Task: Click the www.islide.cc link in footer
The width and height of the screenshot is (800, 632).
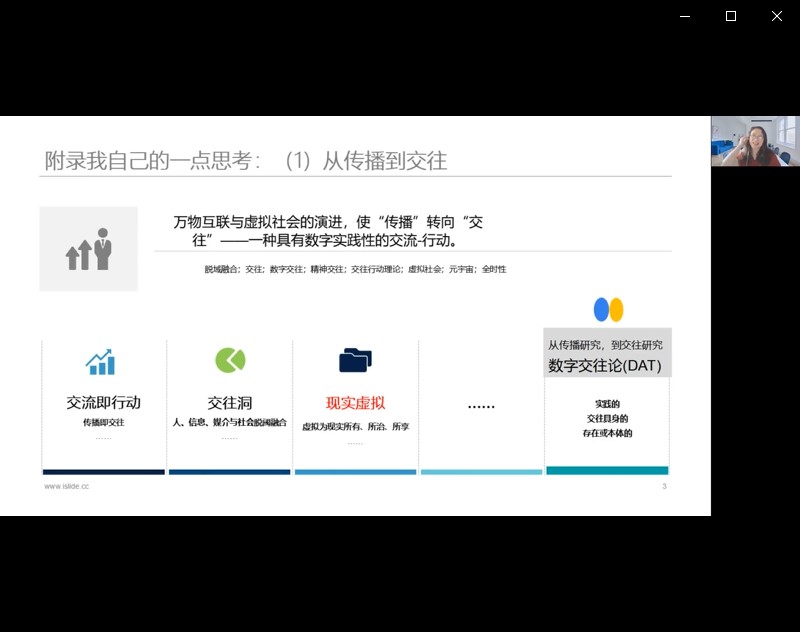Action: [x=66, y=487]
